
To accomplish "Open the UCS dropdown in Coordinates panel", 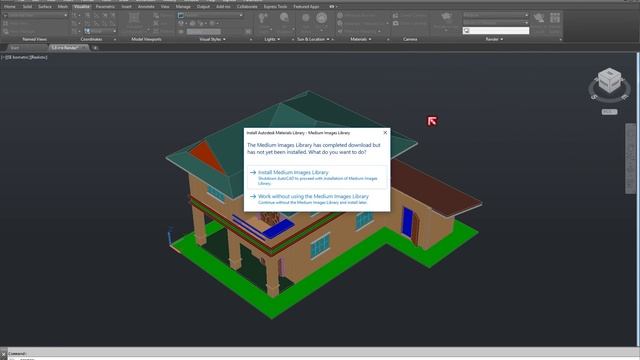I will click(100, 31).
